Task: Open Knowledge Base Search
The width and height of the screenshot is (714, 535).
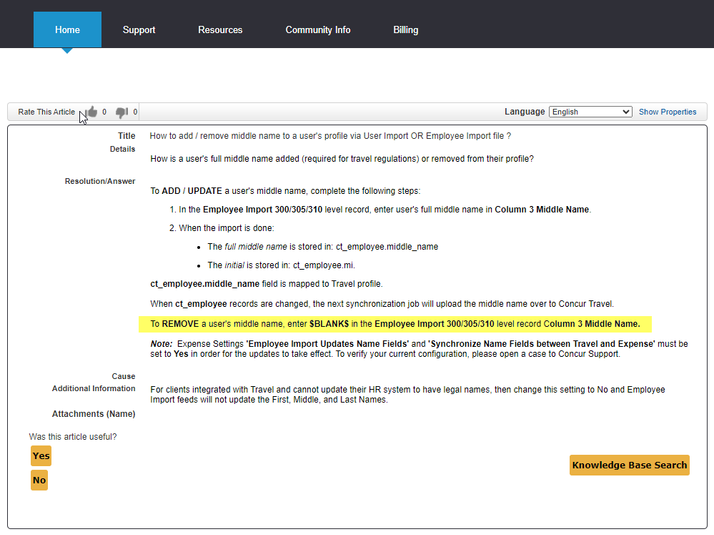Action: (x=629, y=465)
